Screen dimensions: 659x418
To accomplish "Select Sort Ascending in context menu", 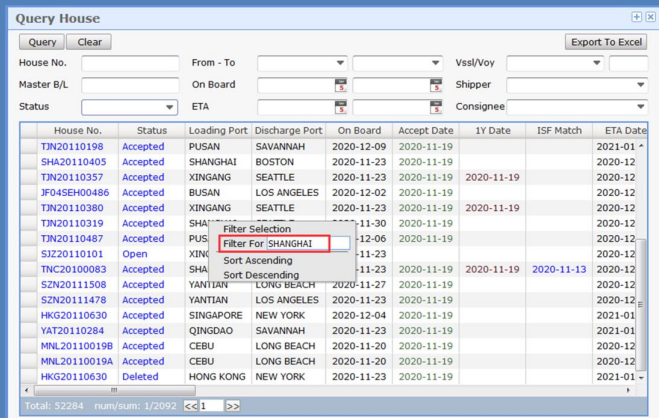I will [x=258, y=260].
